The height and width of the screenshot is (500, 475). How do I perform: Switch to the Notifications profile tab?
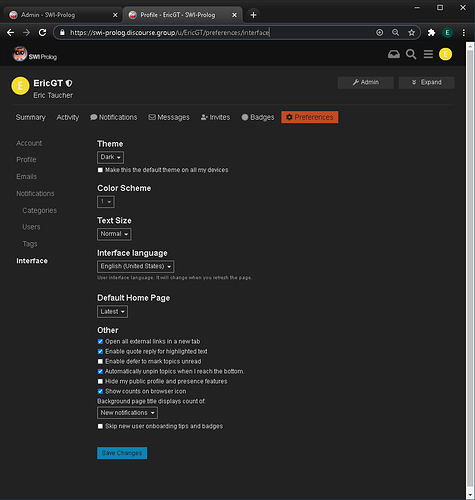113,117
